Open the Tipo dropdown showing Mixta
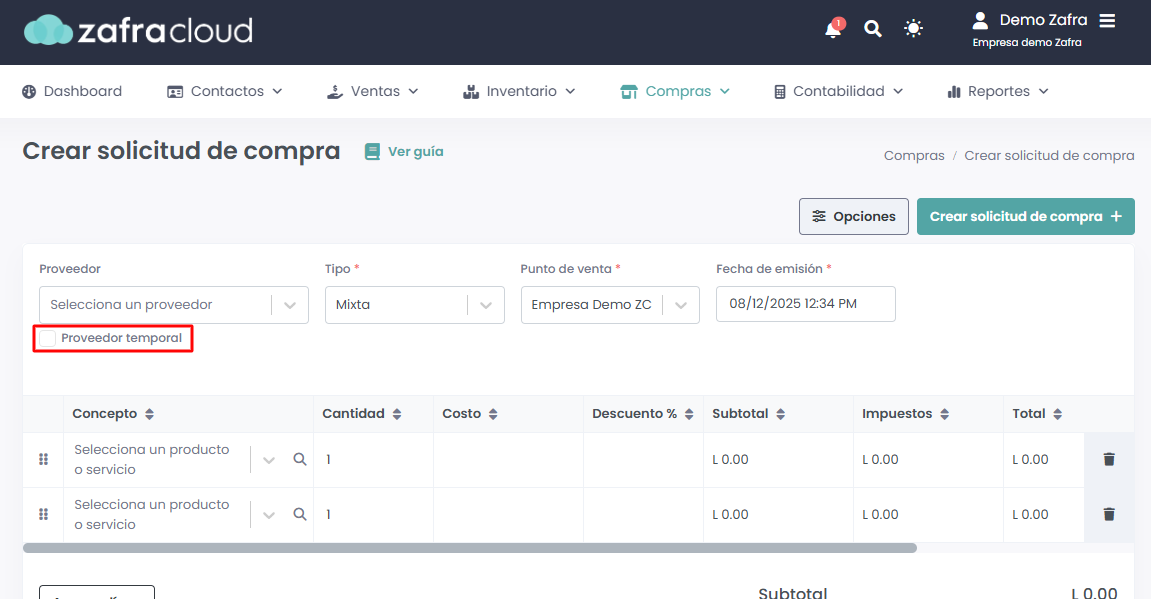 [415, 305]
